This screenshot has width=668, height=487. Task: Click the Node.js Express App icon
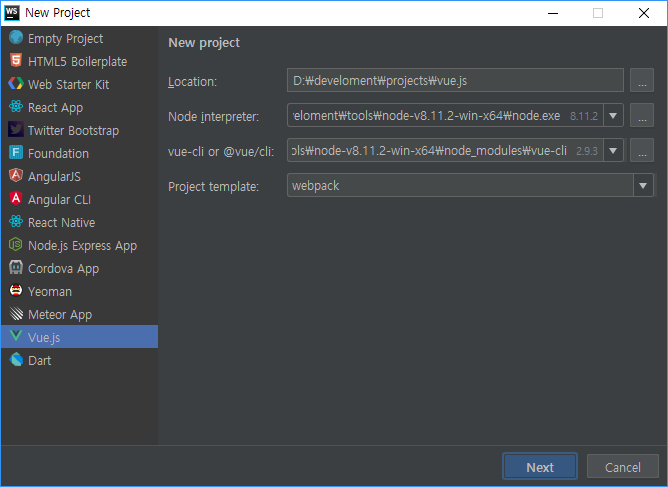[16, 245]
